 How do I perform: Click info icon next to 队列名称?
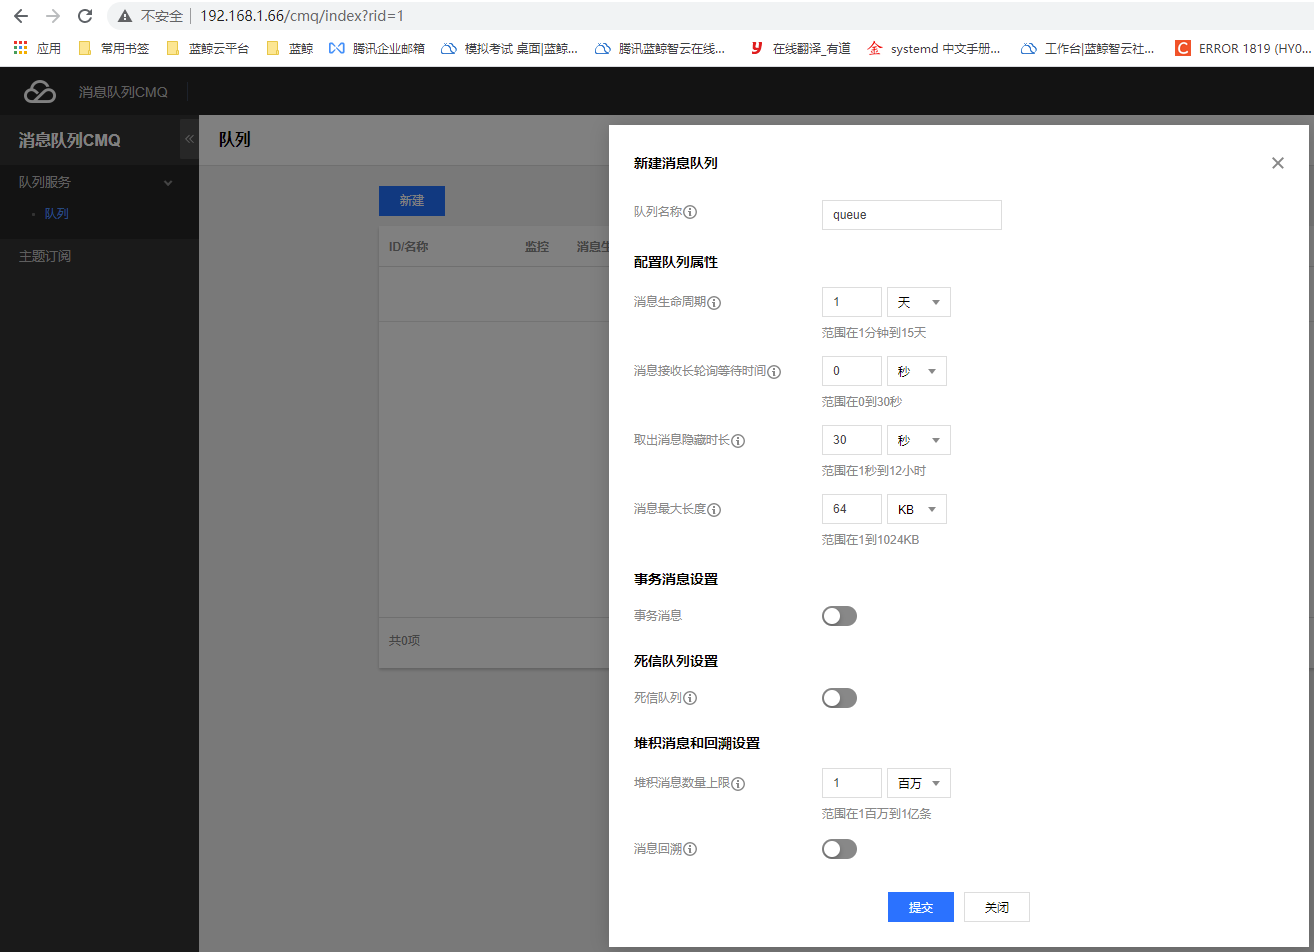[690, 212]
